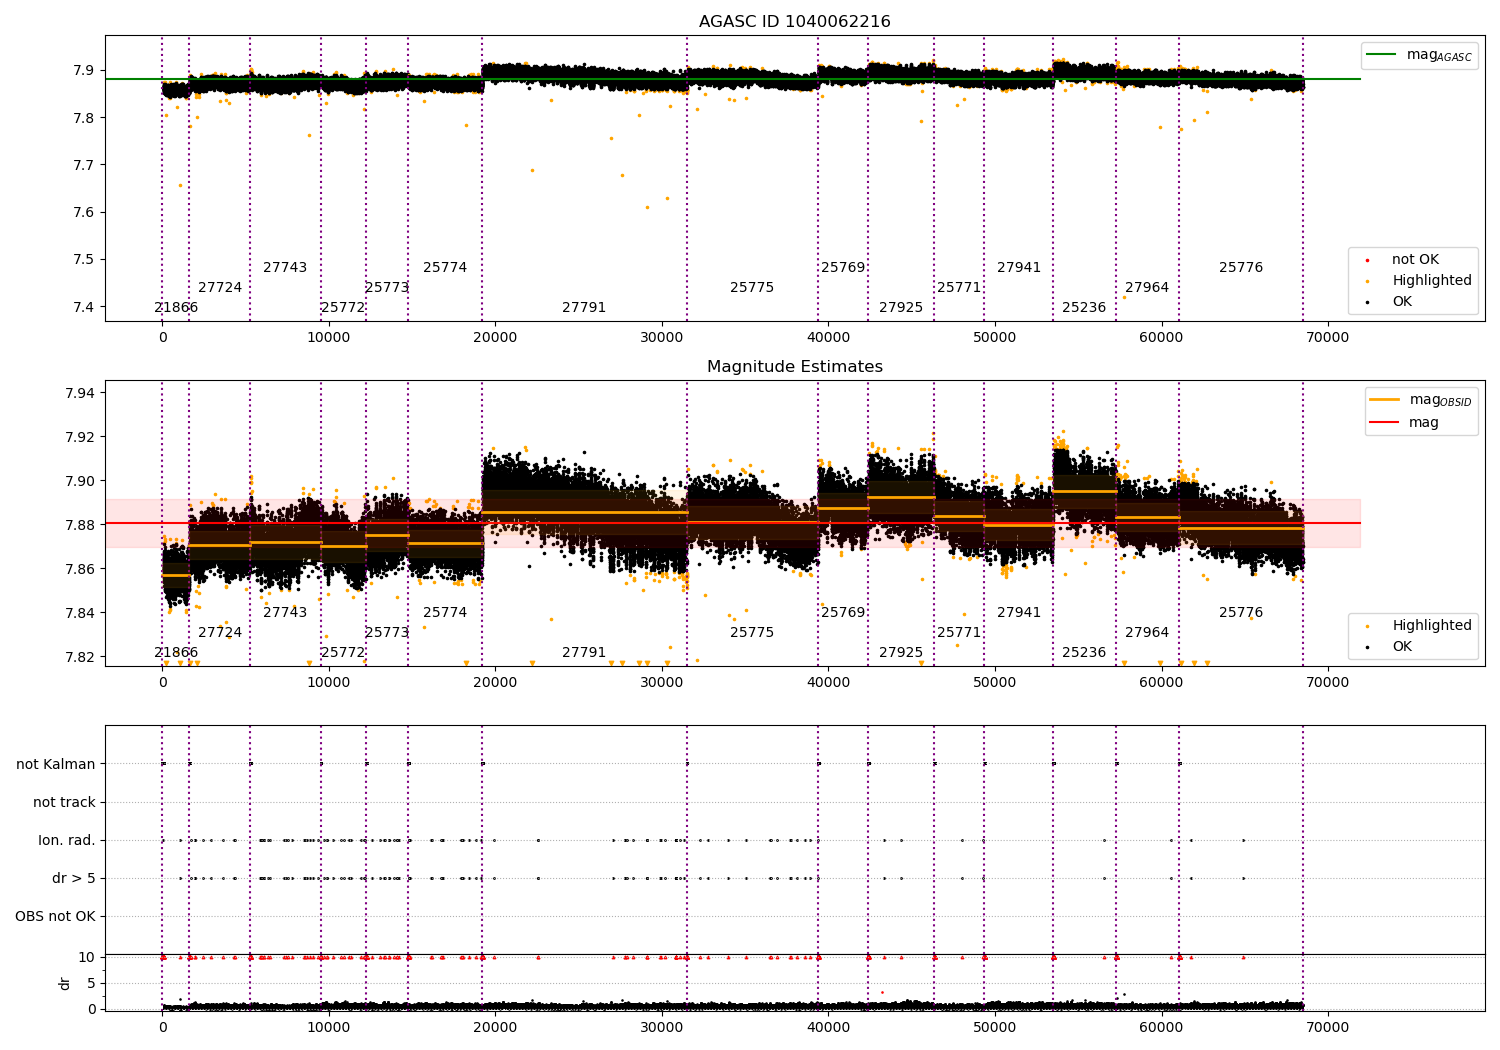The height and width of the screenshot is (1050, 1500).
Task: Click obsid 25236 in Magnitude Estimates plot
Action: coord(1084,653)
